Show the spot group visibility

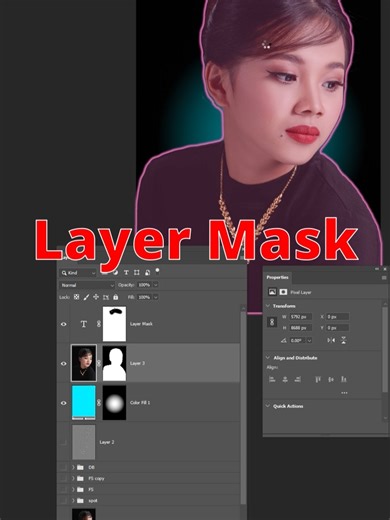pos(64,500)
